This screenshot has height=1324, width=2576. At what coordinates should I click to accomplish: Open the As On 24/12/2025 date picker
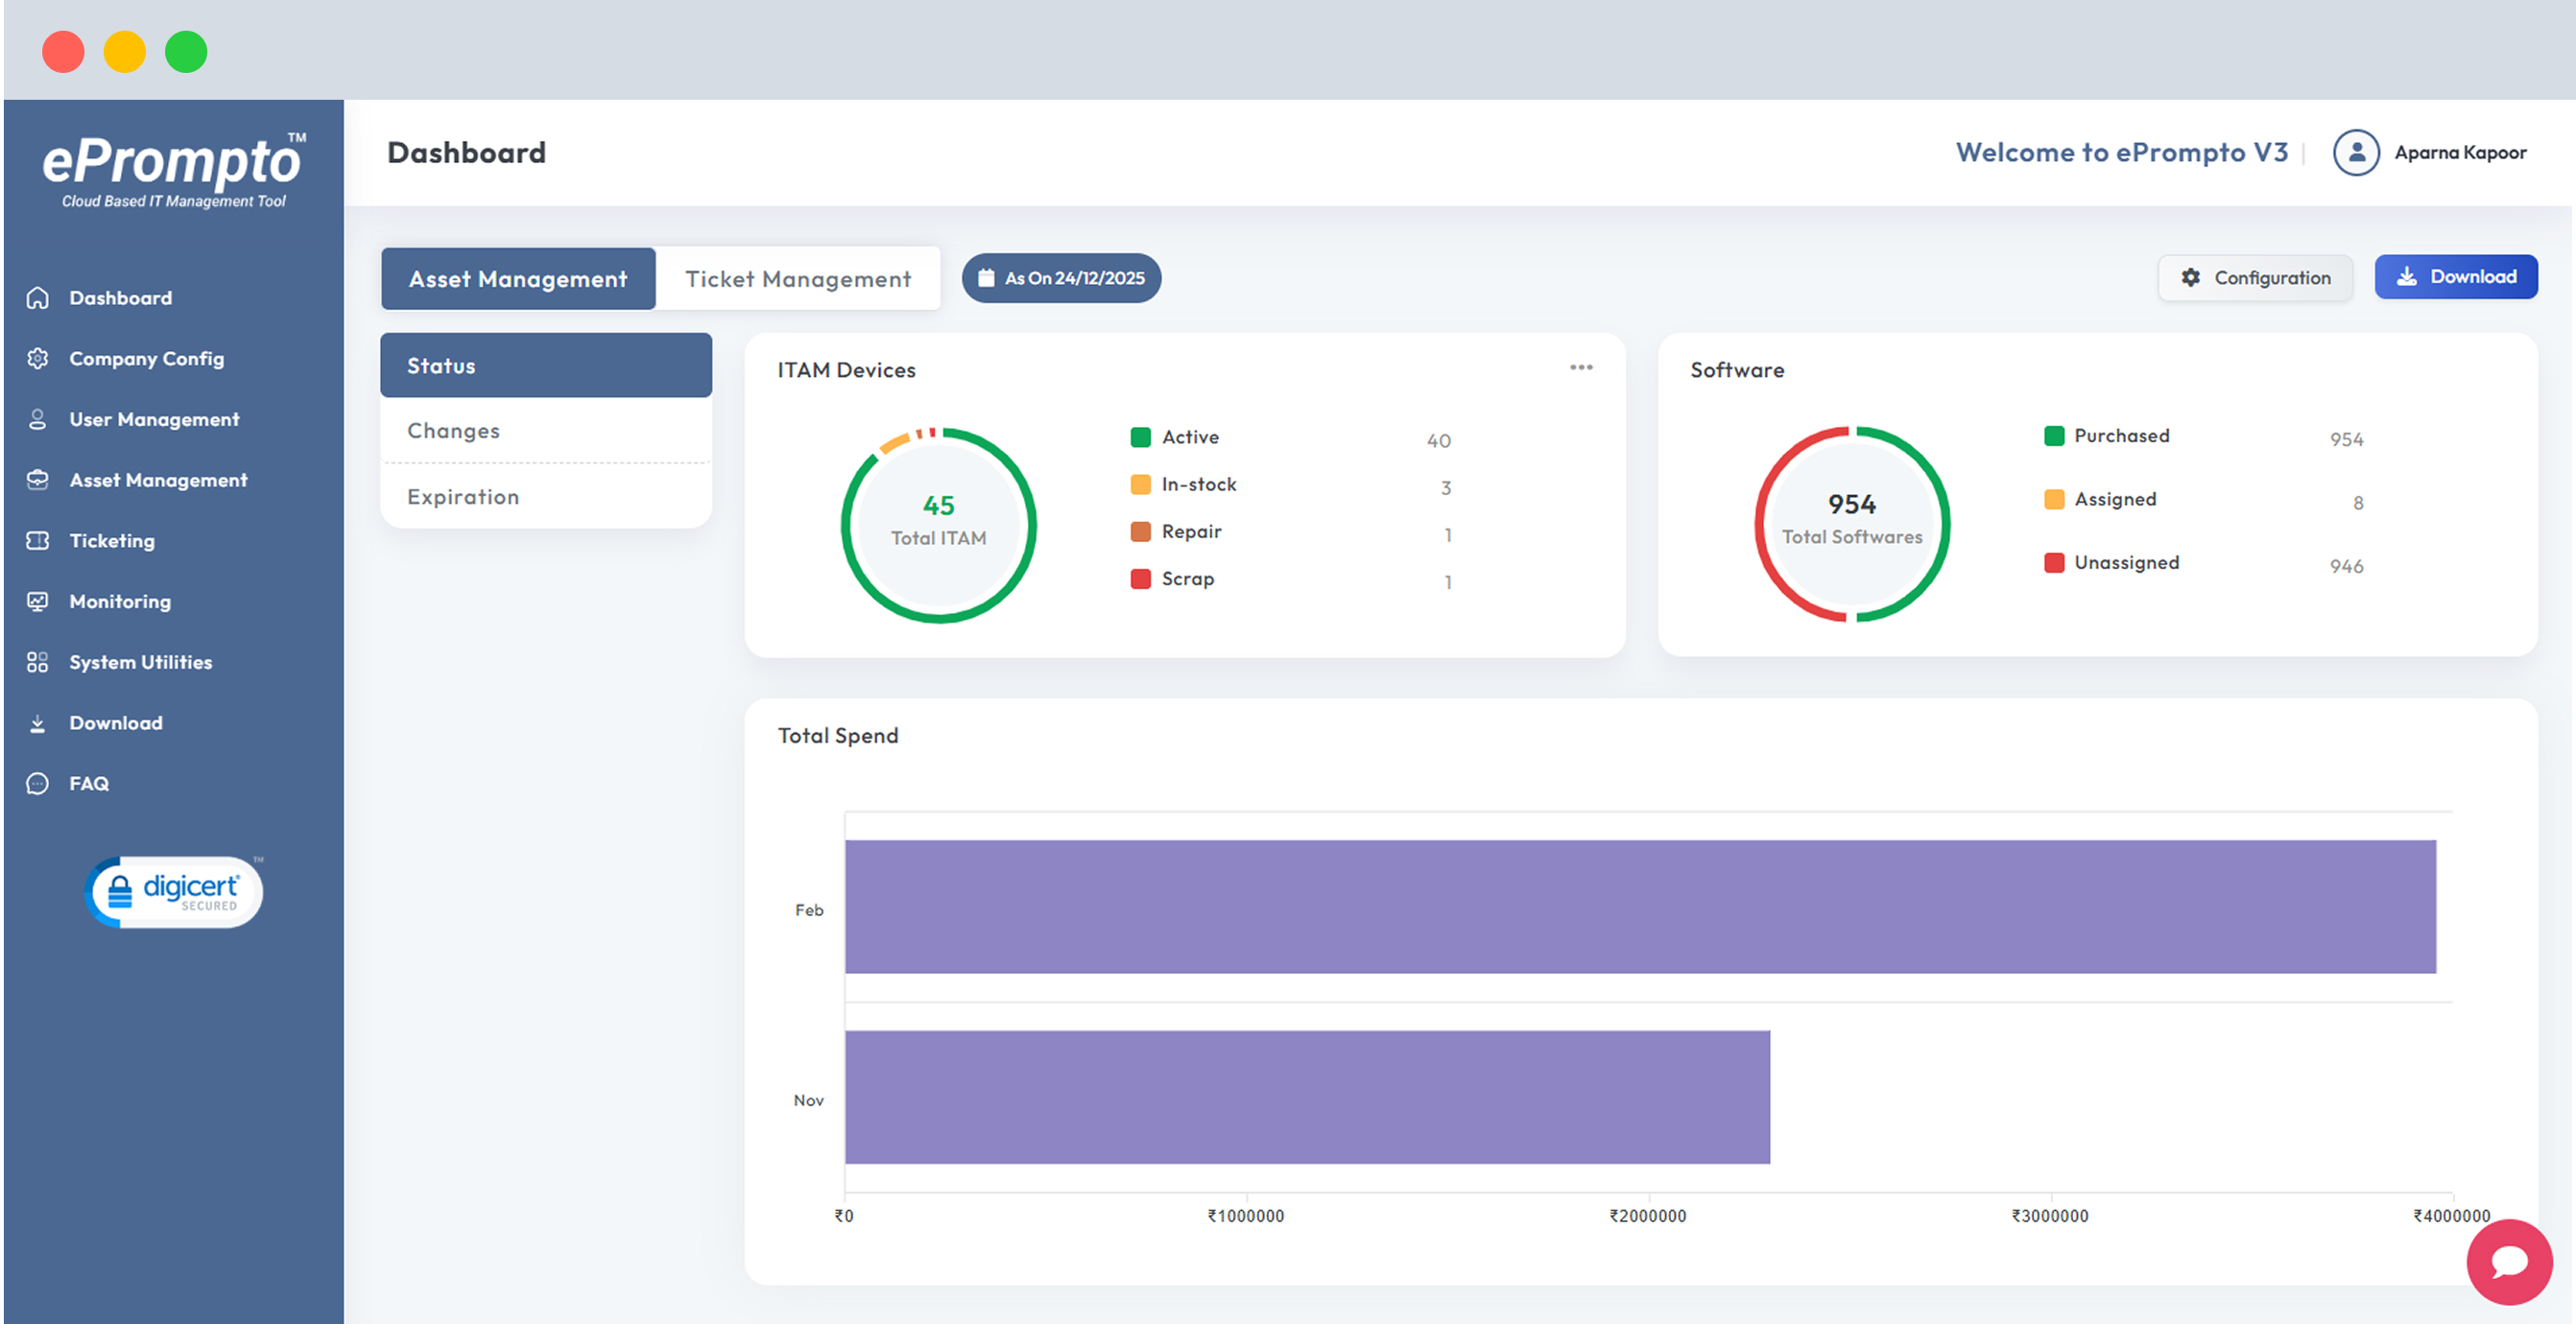(1061, 278)
